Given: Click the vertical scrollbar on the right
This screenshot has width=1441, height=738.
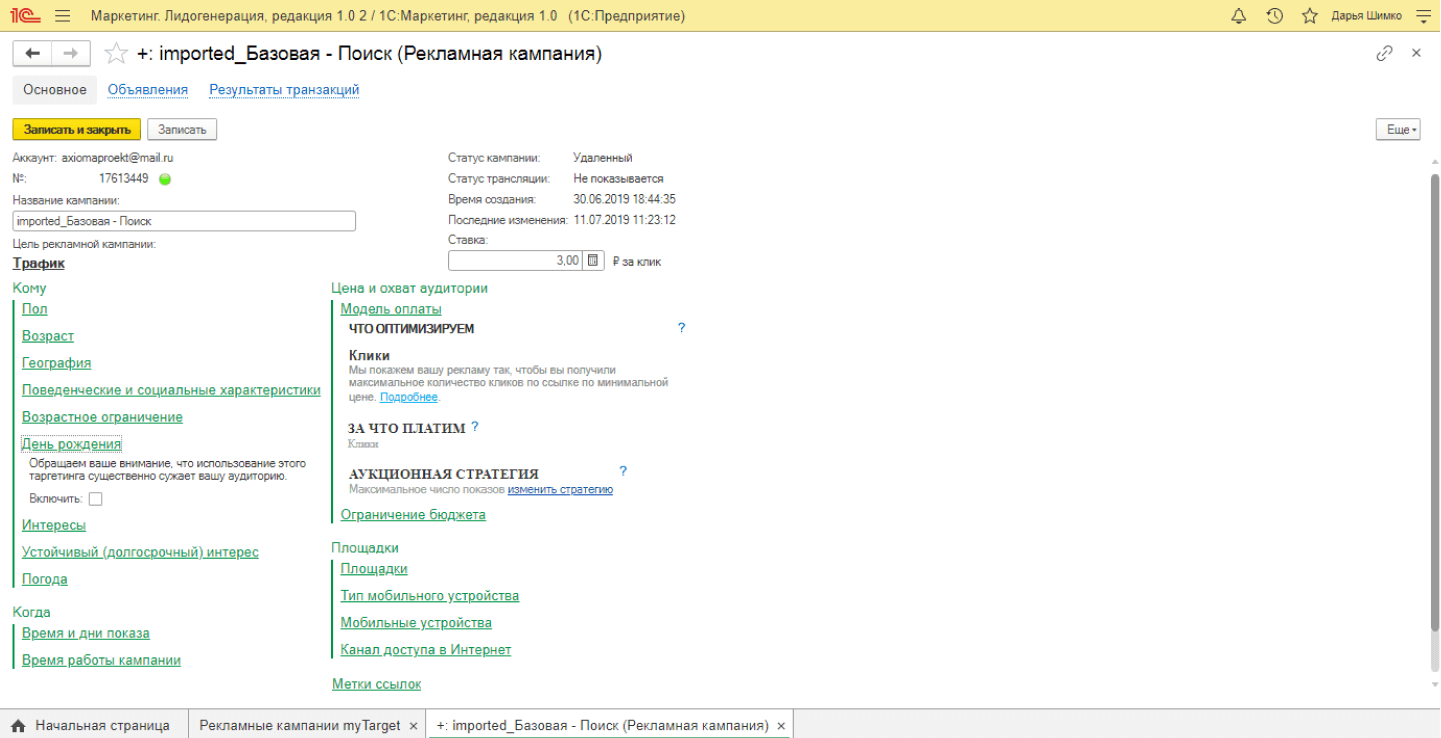Looking at the screenshot, I should pos(1434,400).
